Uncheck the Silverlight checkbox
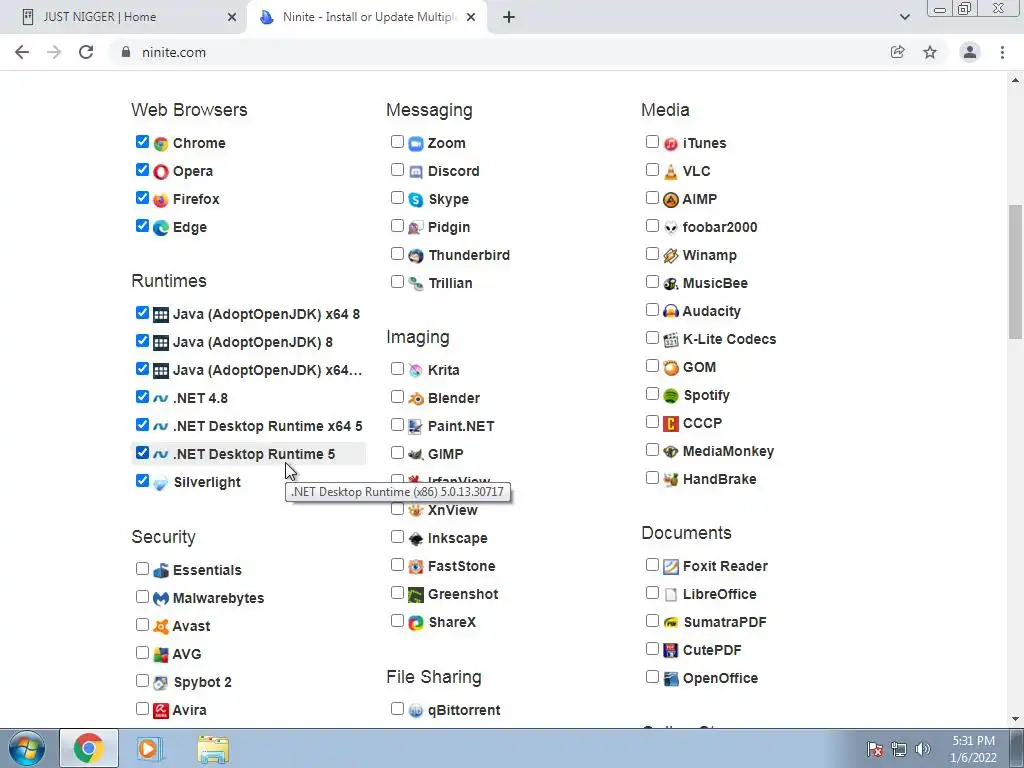This screenshot has height=768, width=1024. tap(142, 481)
